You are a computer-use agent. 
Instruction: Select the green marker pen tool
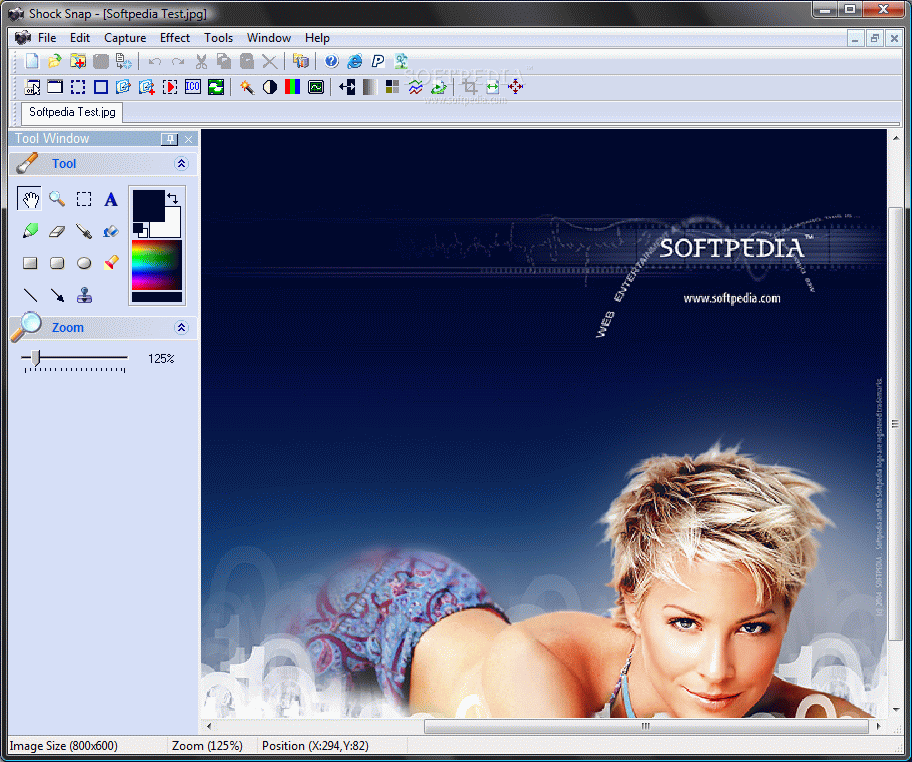[x=30, y=231]
